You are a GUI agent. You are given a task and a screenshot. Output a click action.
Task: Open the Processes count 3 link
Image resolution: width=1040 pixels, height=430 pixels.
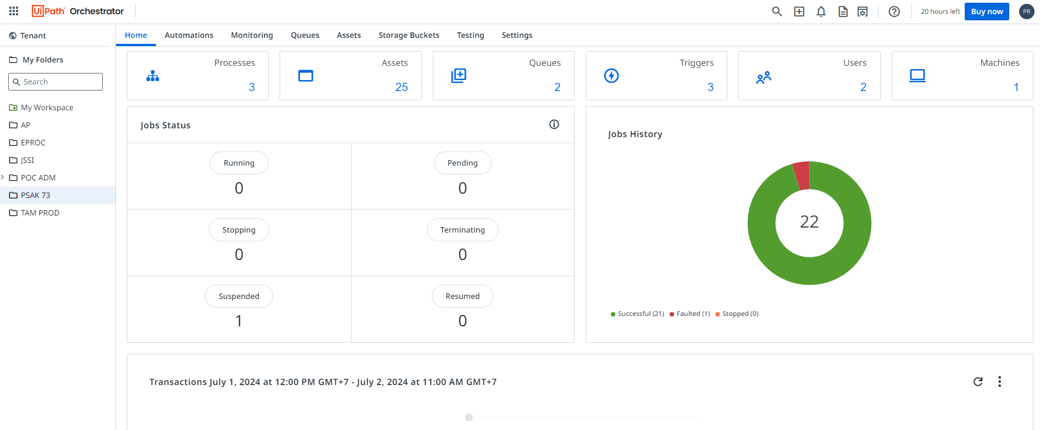pos(251,87)
